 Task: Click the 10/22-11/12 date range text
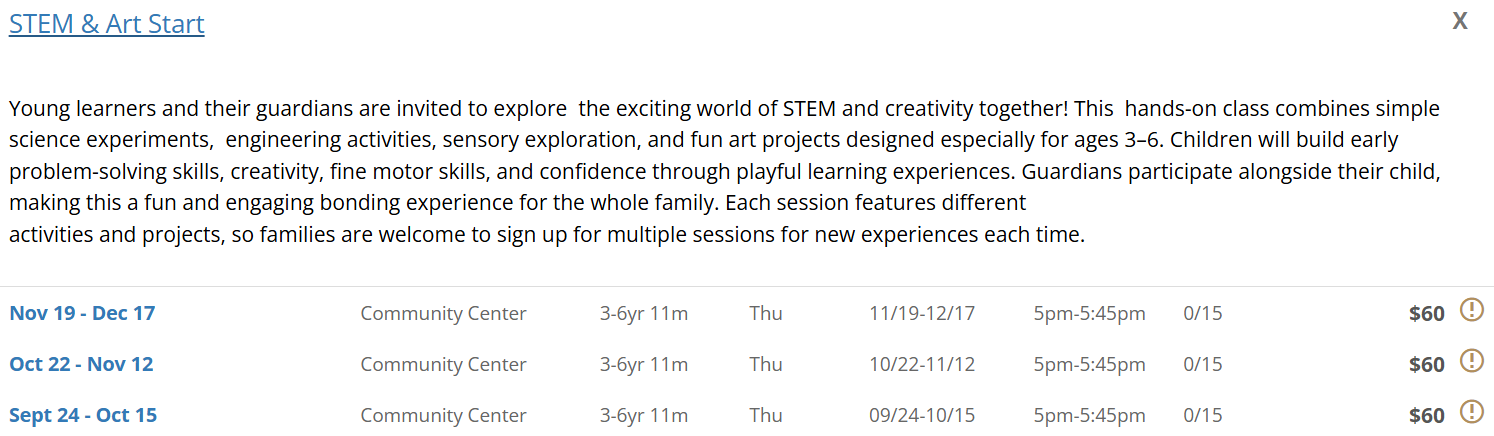[x=922, y=364]
